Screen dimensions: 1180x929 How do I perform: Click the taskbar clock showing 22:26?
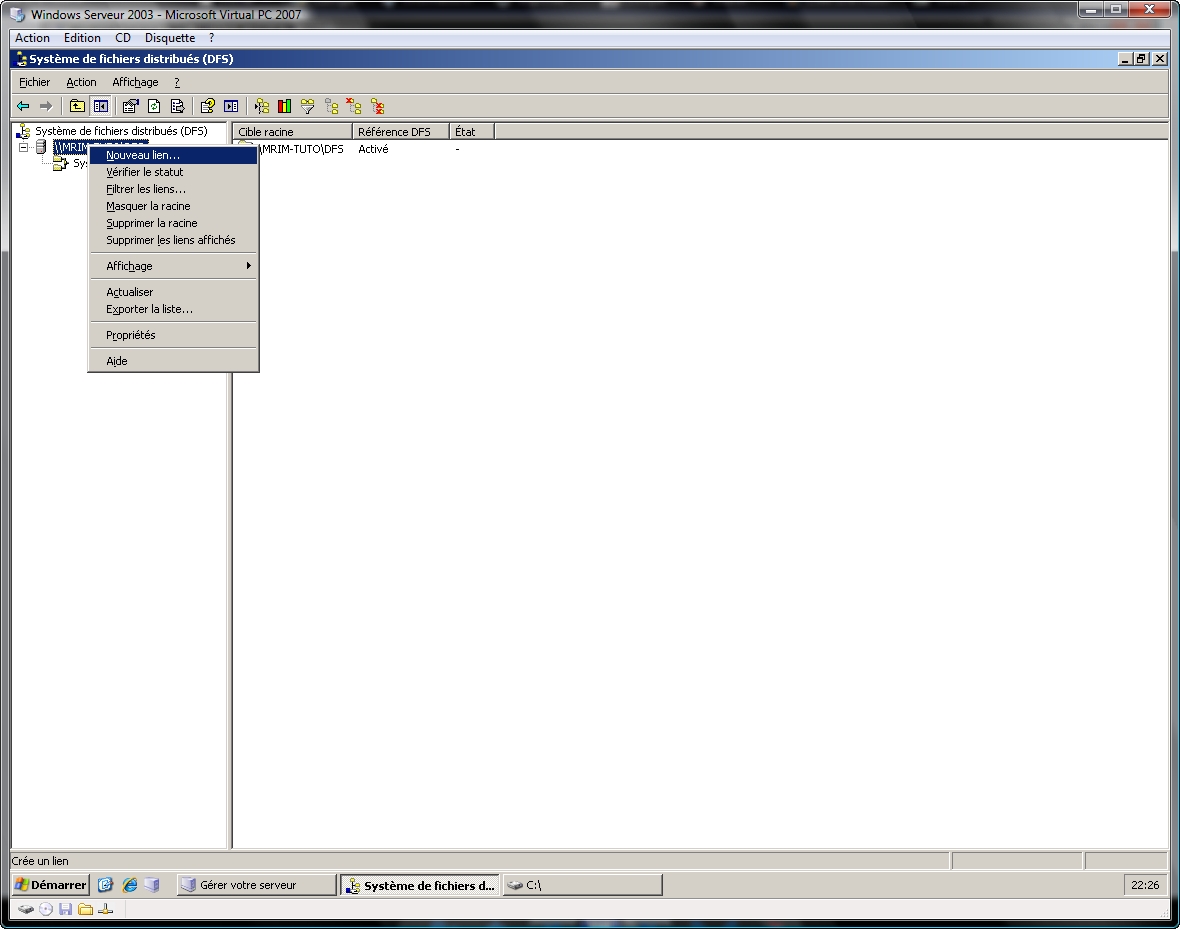pyautogui.click(x=1145, y=885)
